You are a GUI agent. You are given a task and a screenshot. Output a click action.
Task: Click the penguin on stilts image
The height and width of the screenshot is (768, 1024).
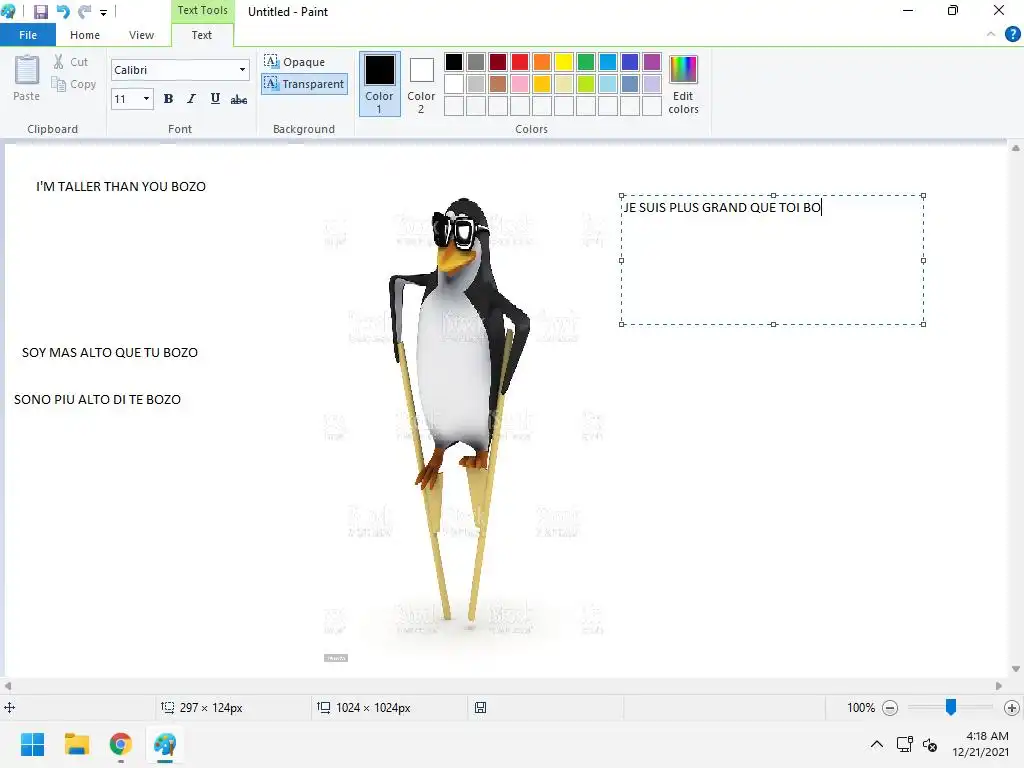pyautogui.click(x=459, y=408)
